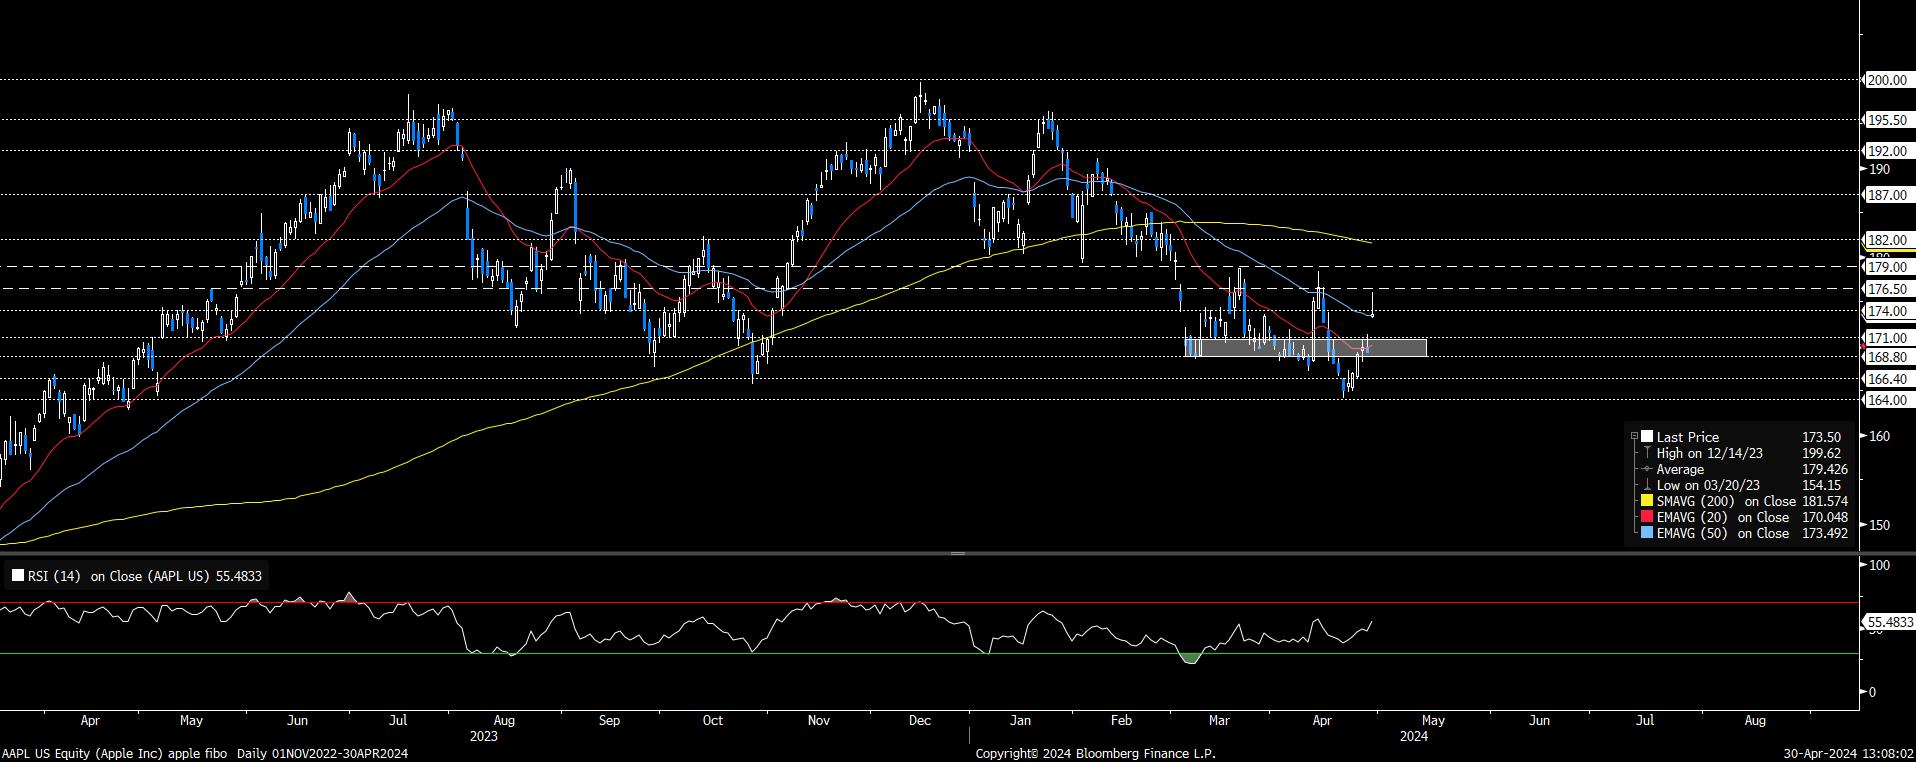Click the red EMAVG (20) color swatch
1916x762 pixels.
tap(1647, 517)
